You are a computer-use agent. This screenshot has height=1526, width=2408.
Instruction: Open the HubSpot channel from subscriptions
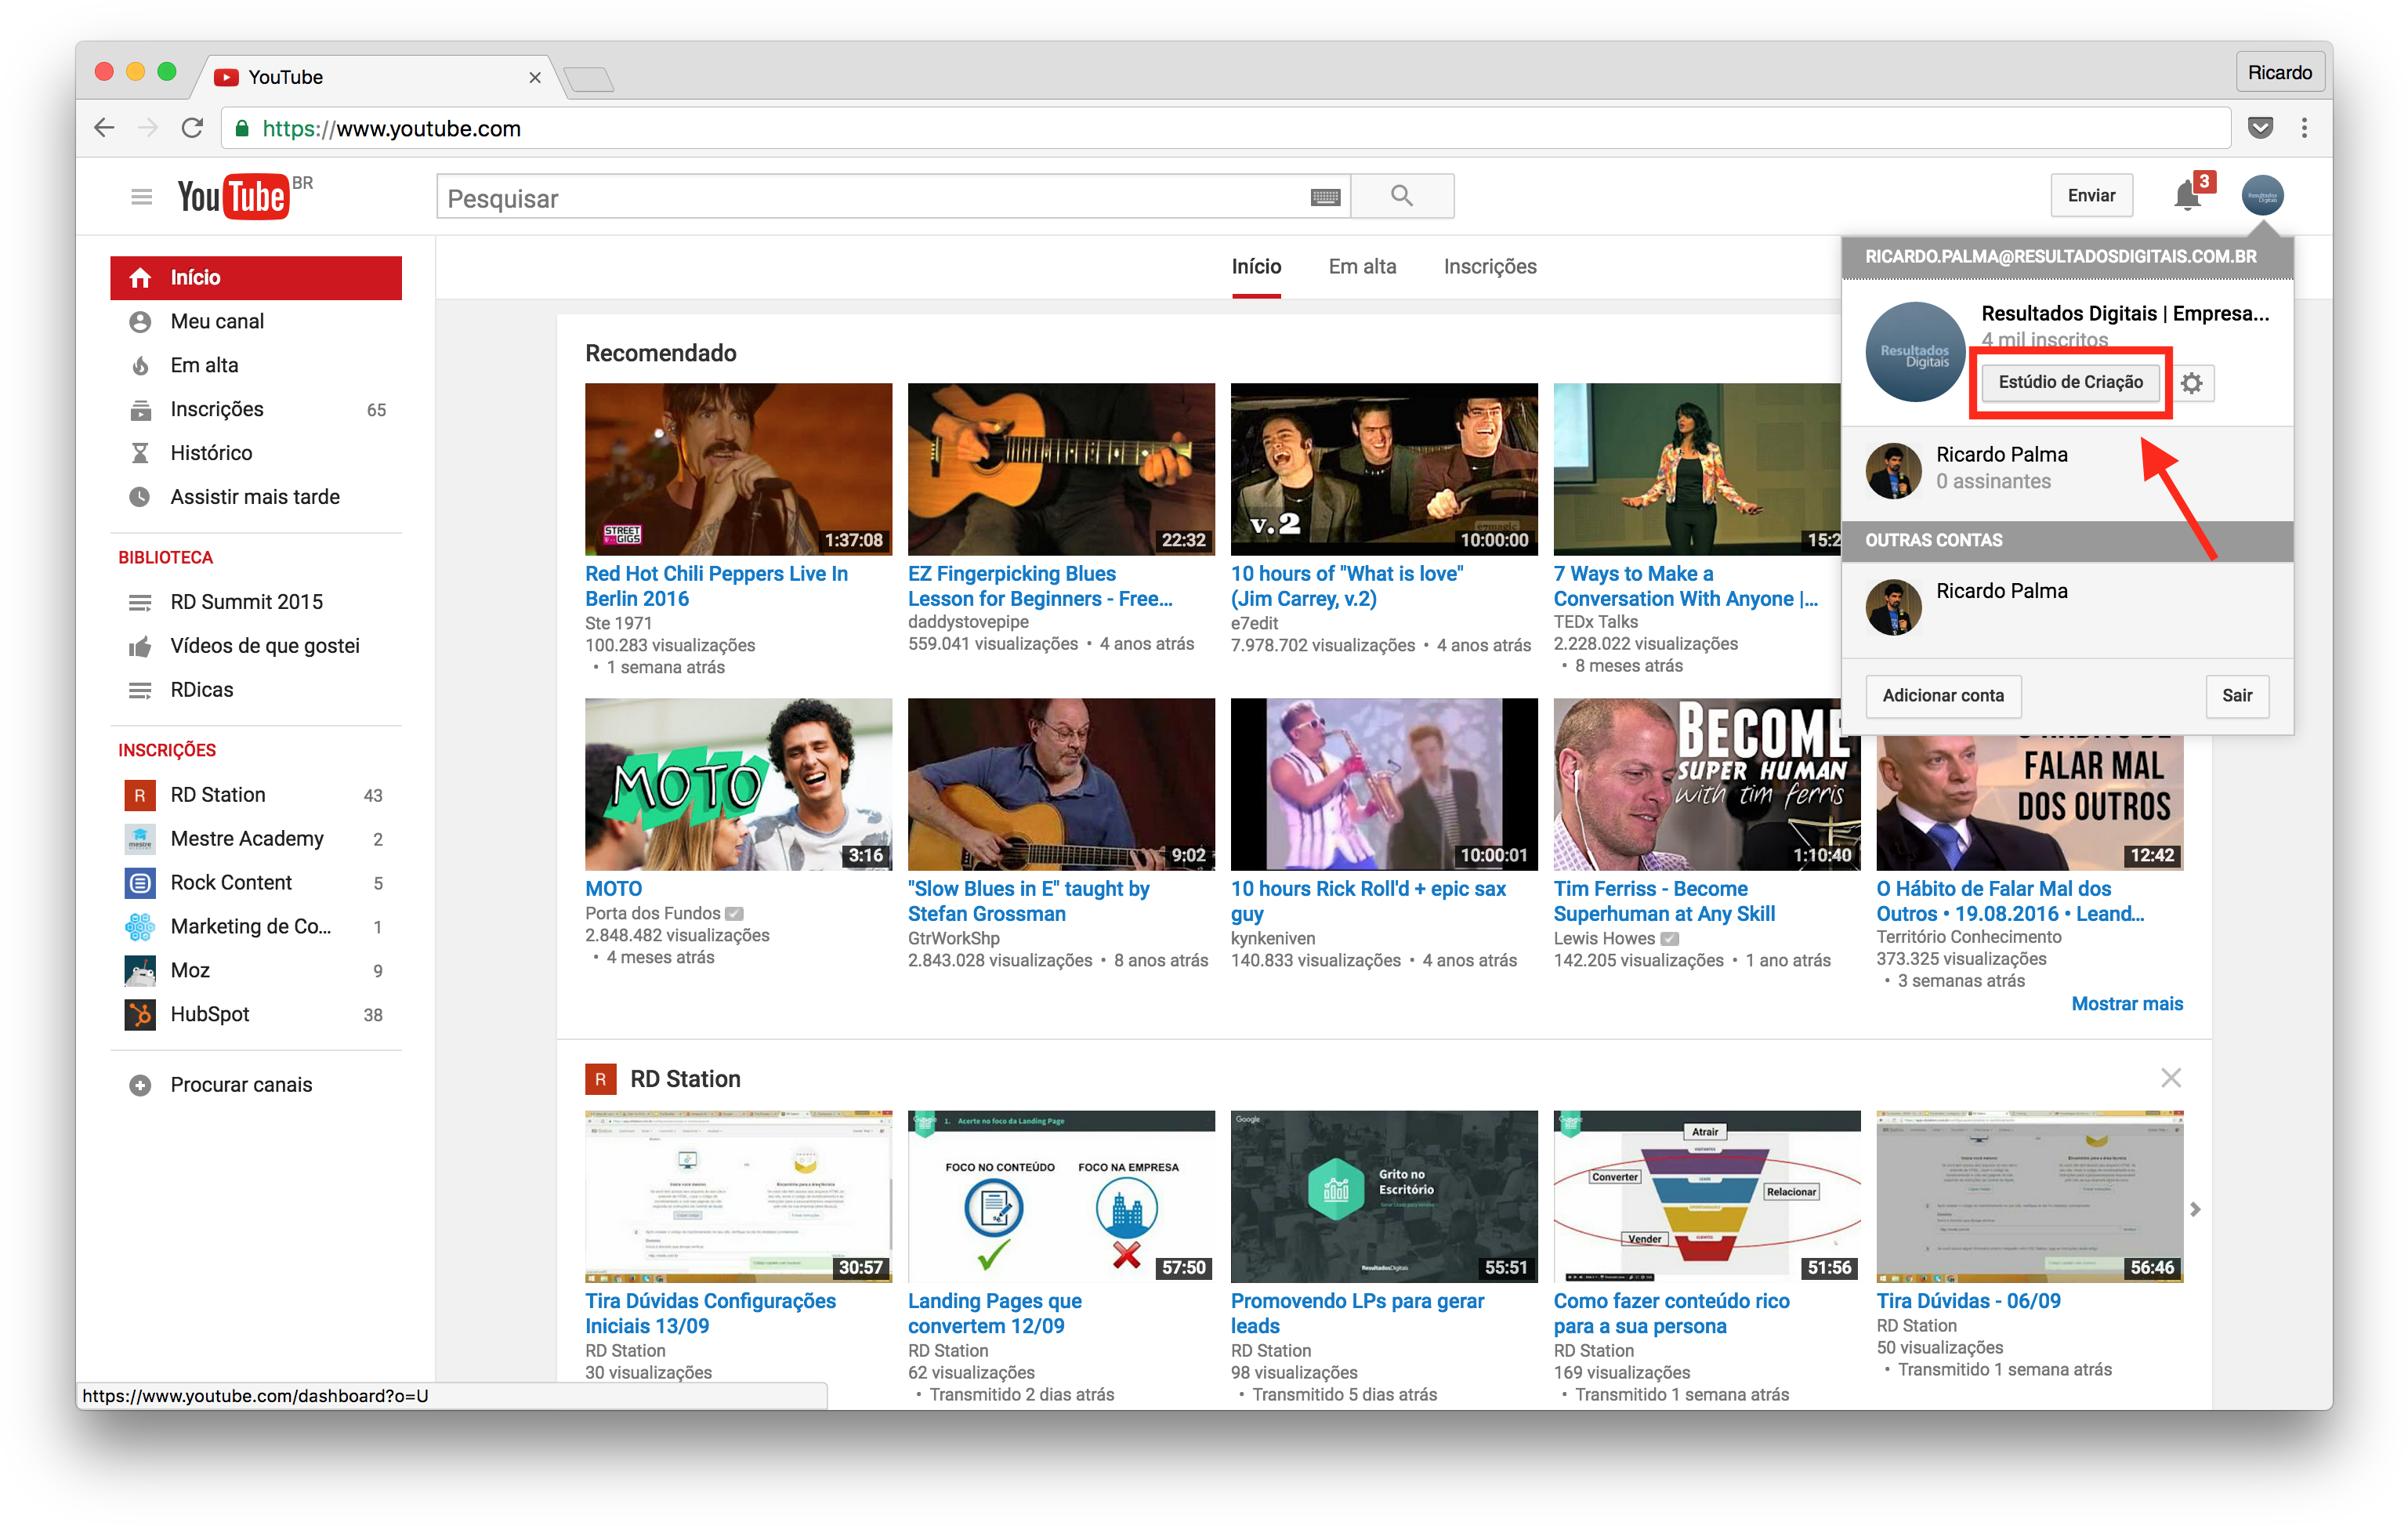point(210,1014)
